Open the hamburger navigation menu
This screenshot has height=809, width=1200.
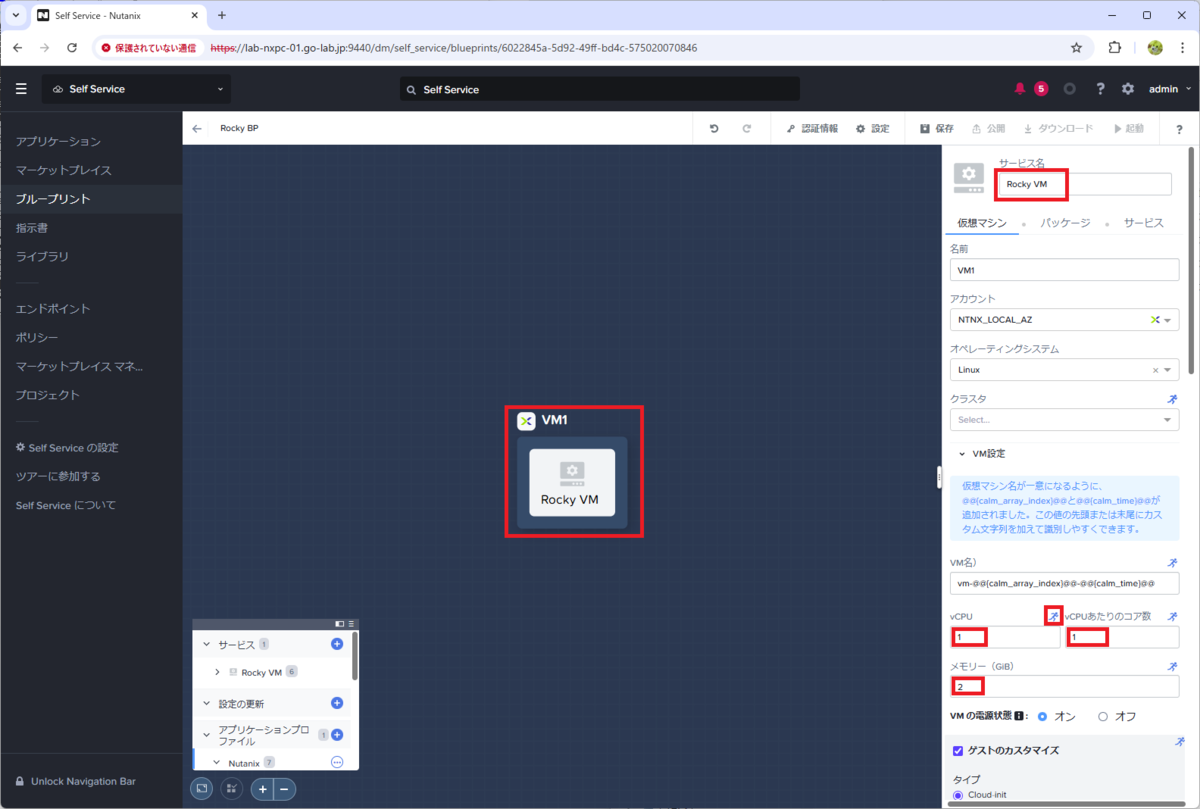tap(21, 89)
